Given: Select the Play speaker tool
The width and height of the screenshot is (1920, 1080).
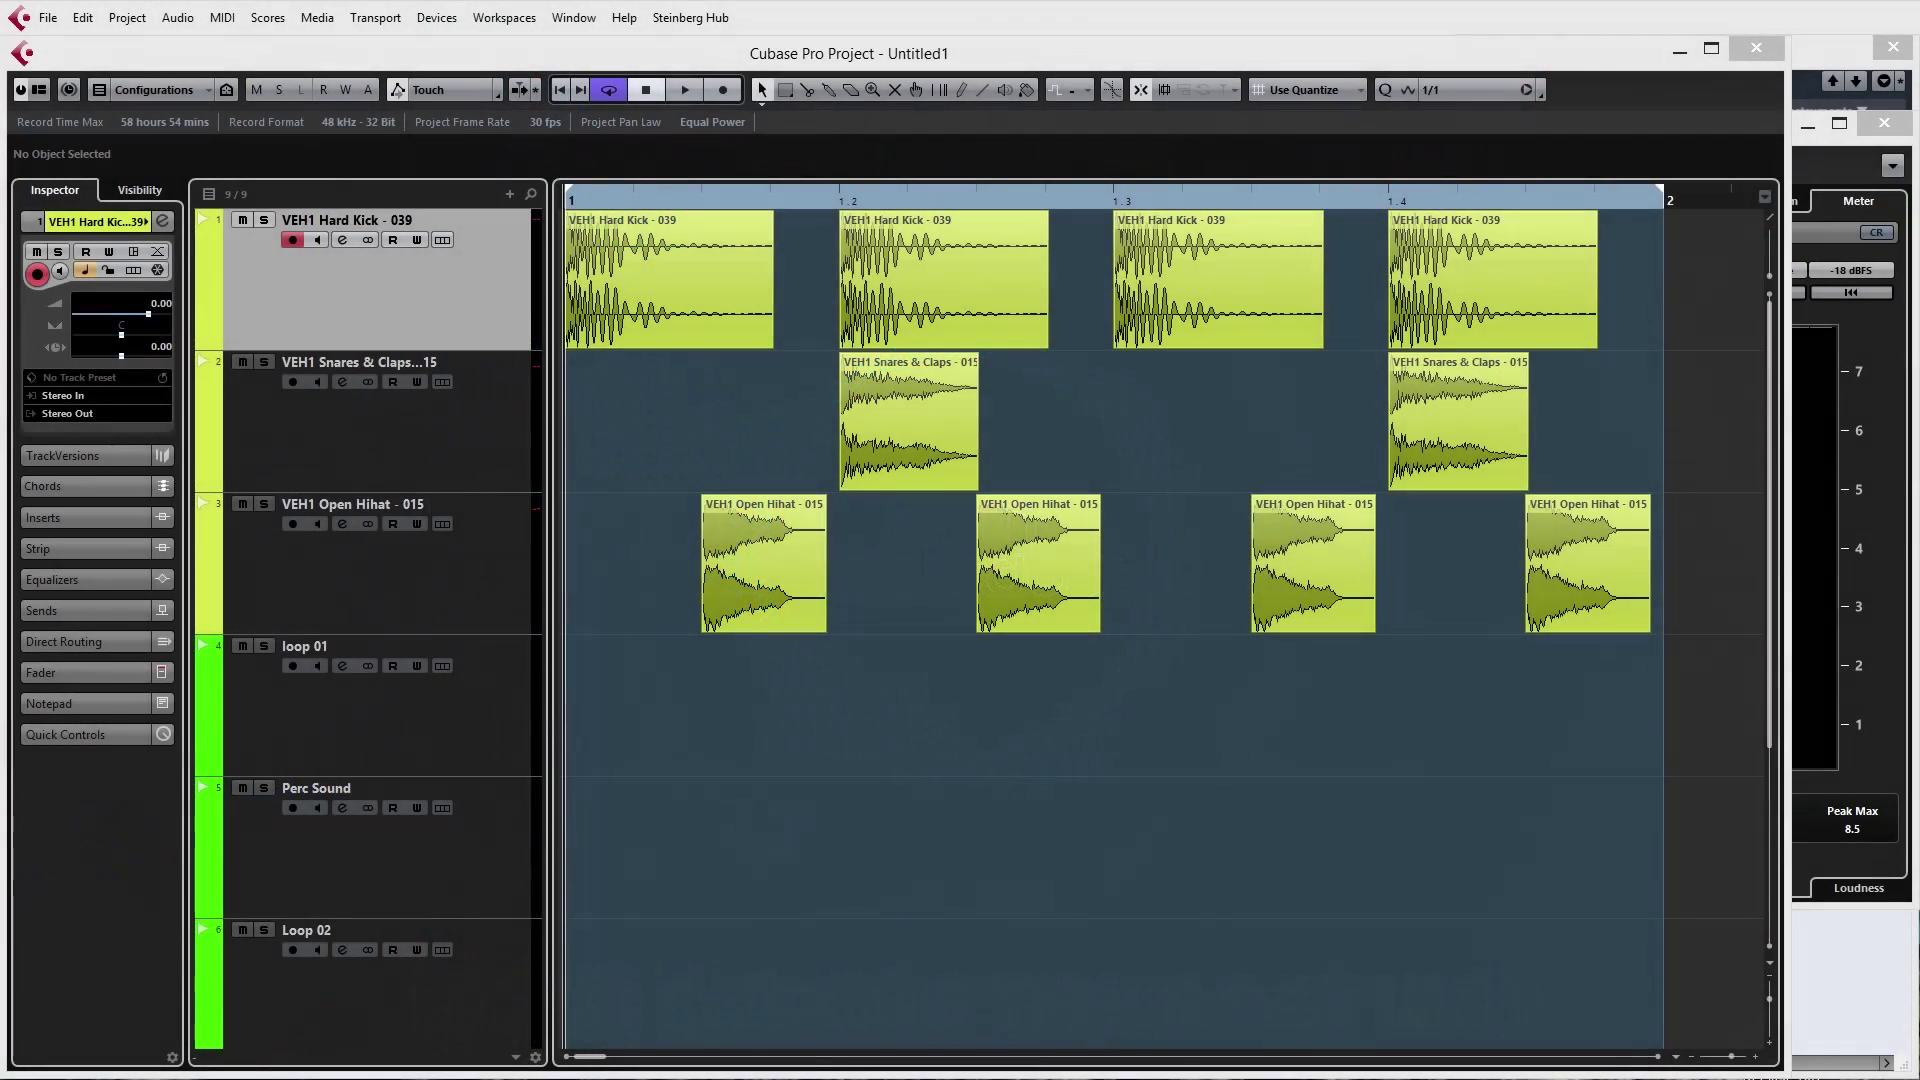Looking at the screenshot, I should click(x=1005, y=90).
